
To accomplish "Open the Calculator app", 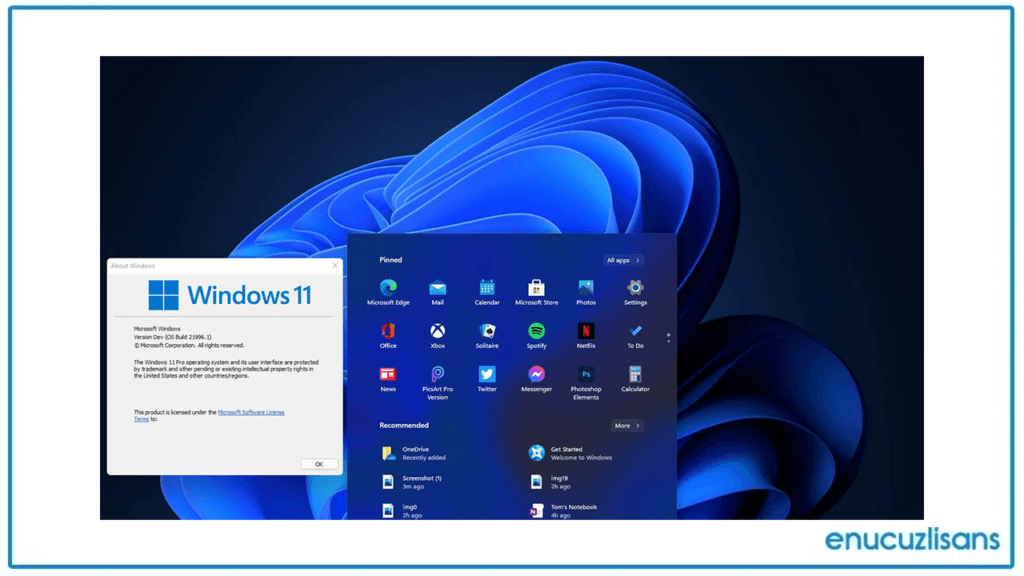I will tap(635, 375).
